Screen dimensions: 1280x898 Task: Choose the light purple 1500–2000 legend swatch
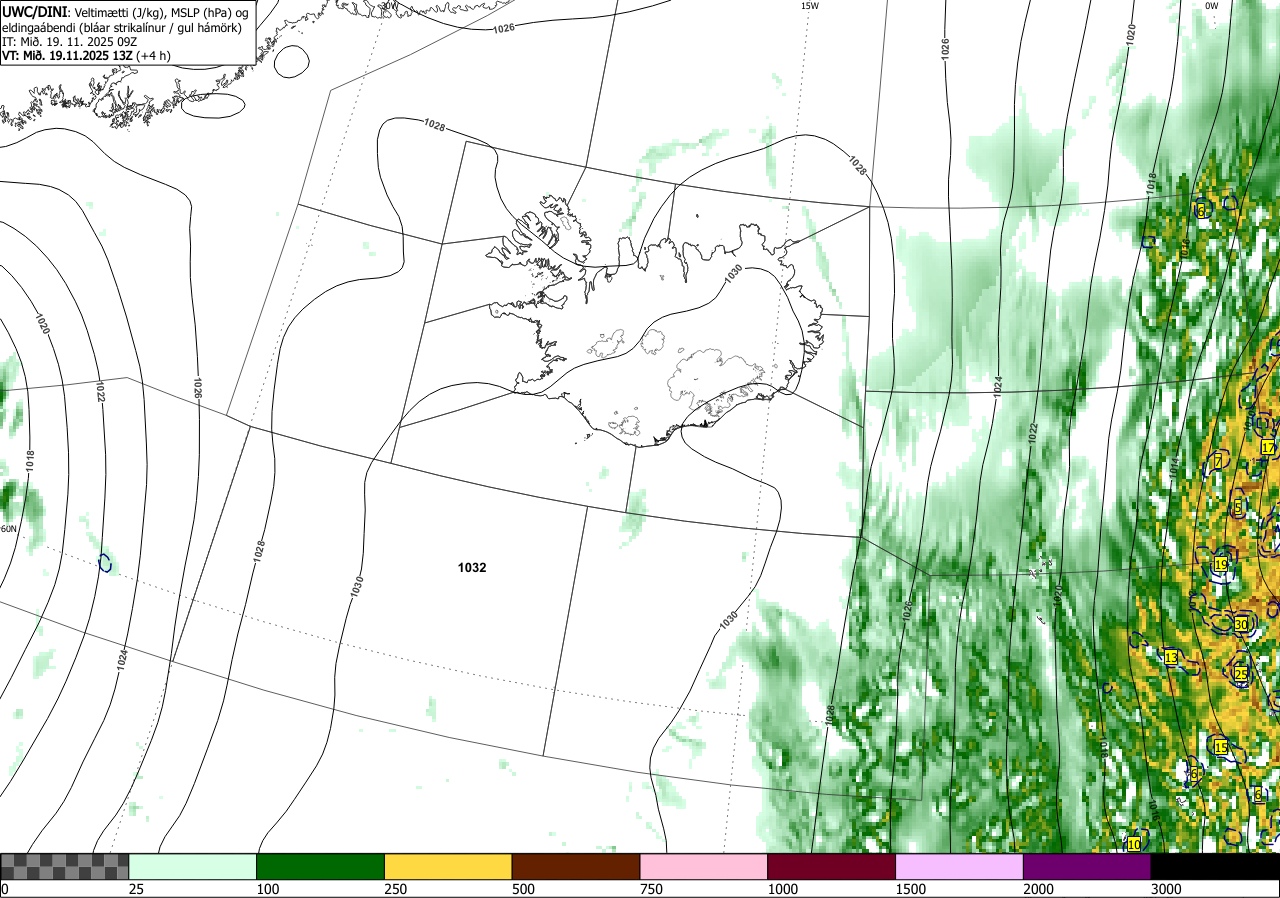tap(960, 866)
